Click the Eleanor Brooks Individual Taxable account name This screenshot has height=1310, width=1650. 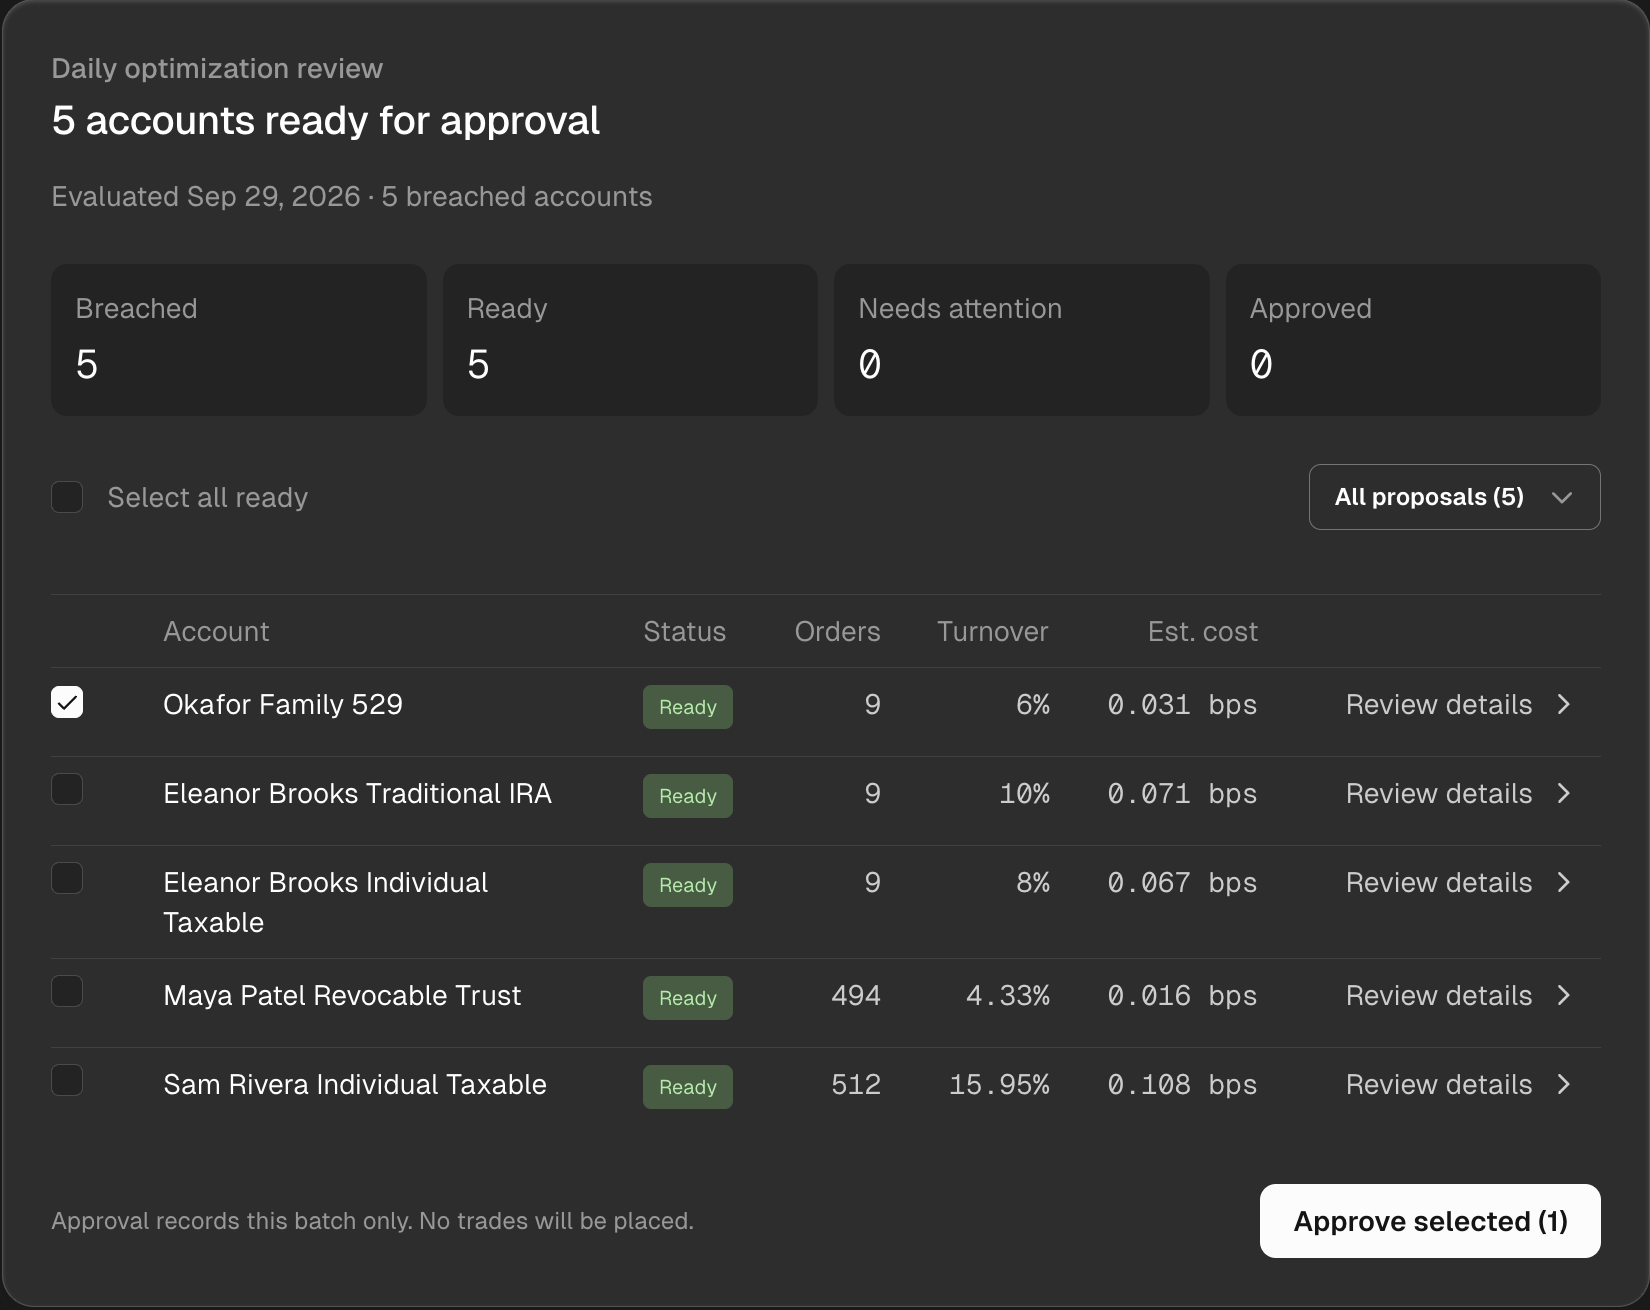[x=326, y=902]
